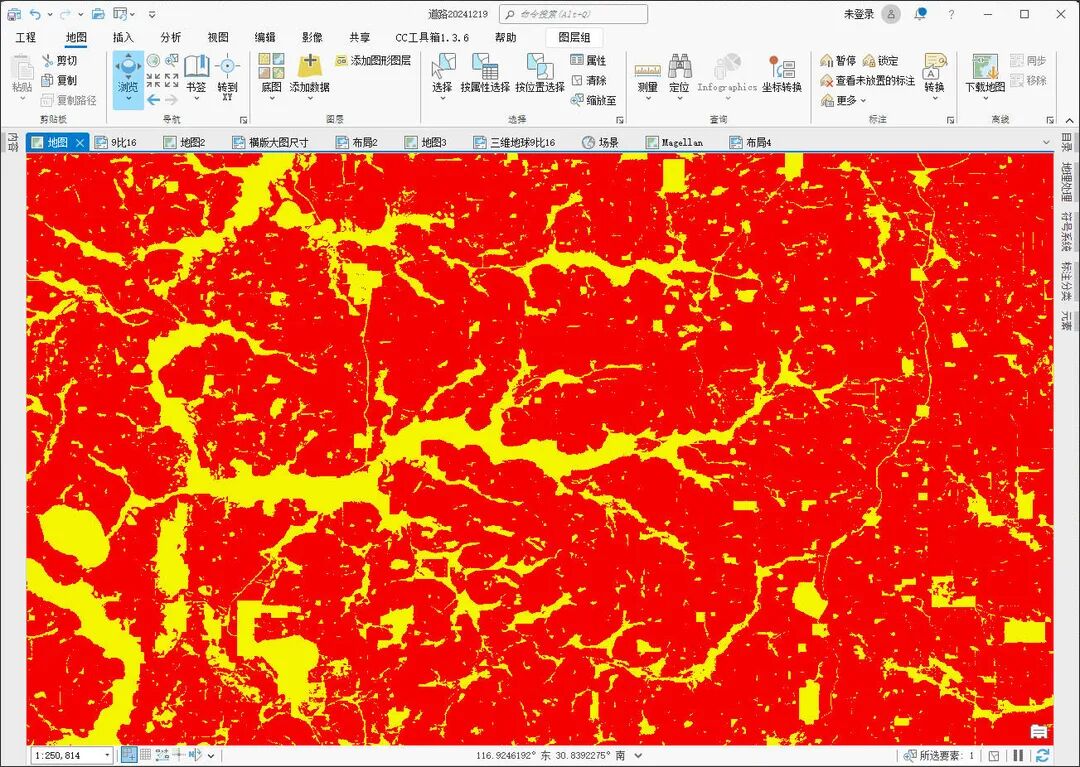This screenshot has height=767, width=1080.
Task: Open the Undo history dropdown arrow
Action: (50, 14)
